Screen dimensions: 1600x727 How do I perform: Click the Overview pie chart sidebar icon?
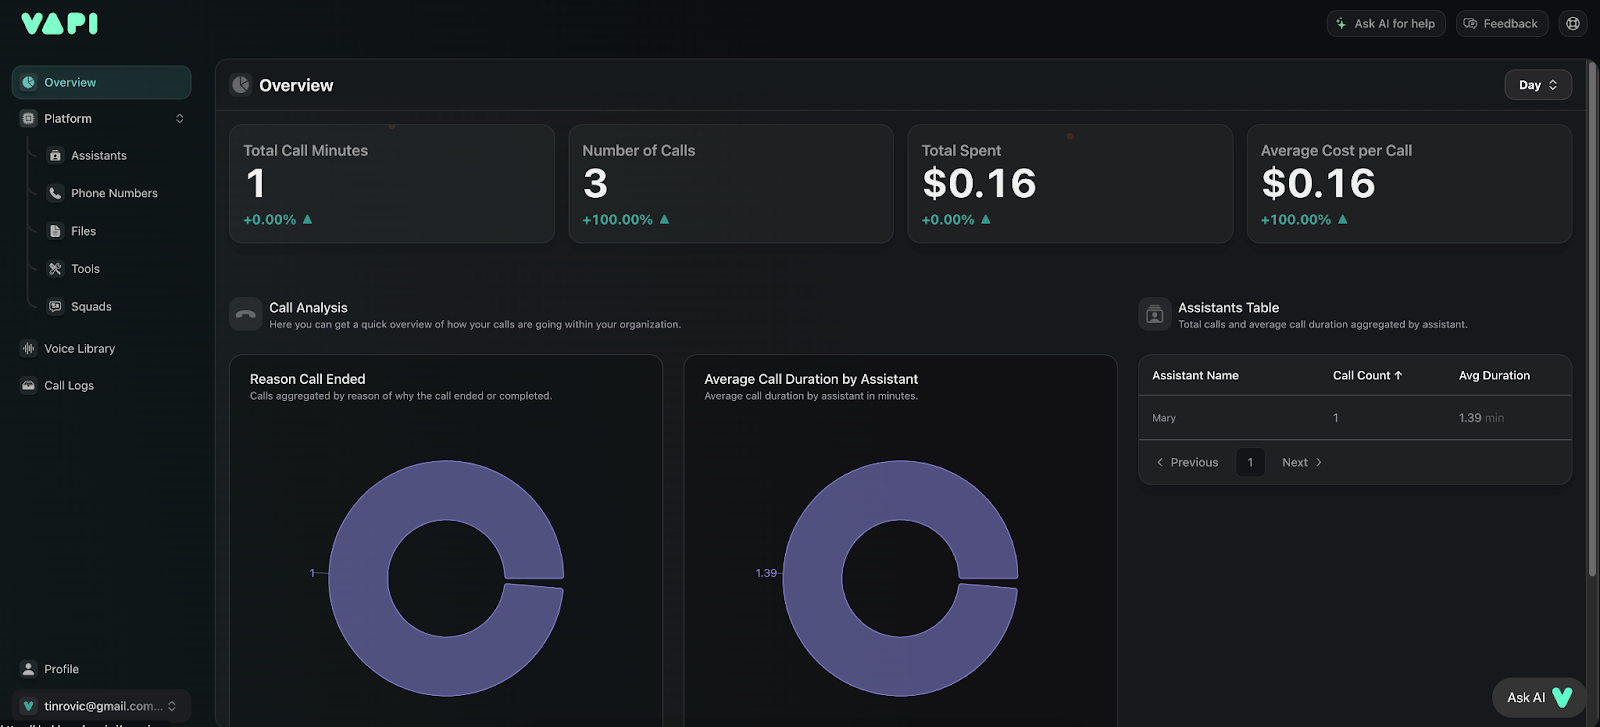pyautogui.click(x=29, y=82)
